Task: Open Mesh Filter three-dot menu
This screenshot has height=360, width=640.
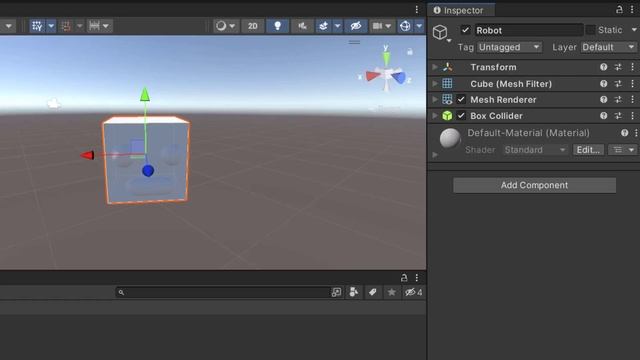Action: click(633, 84)
